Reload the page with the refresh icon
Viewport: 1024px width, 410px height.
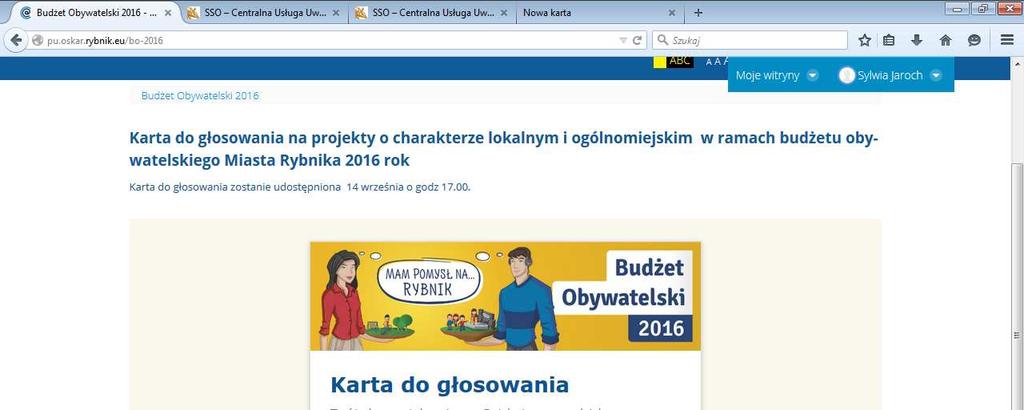click(637, 40)
